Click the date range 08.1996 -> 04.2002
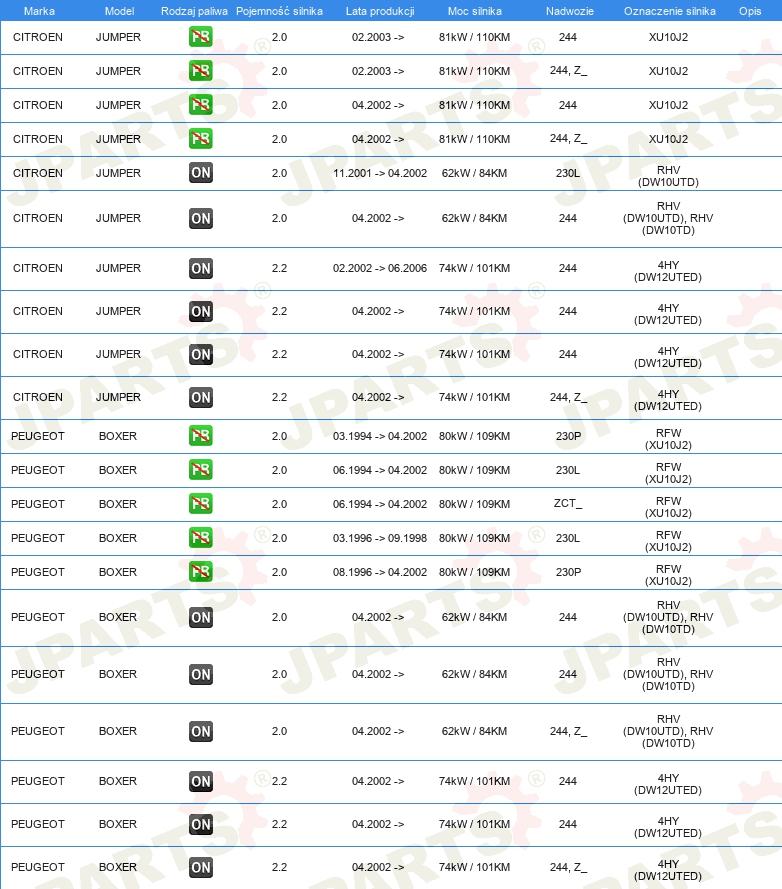782x889 pixels. click(x=380, y=572)
